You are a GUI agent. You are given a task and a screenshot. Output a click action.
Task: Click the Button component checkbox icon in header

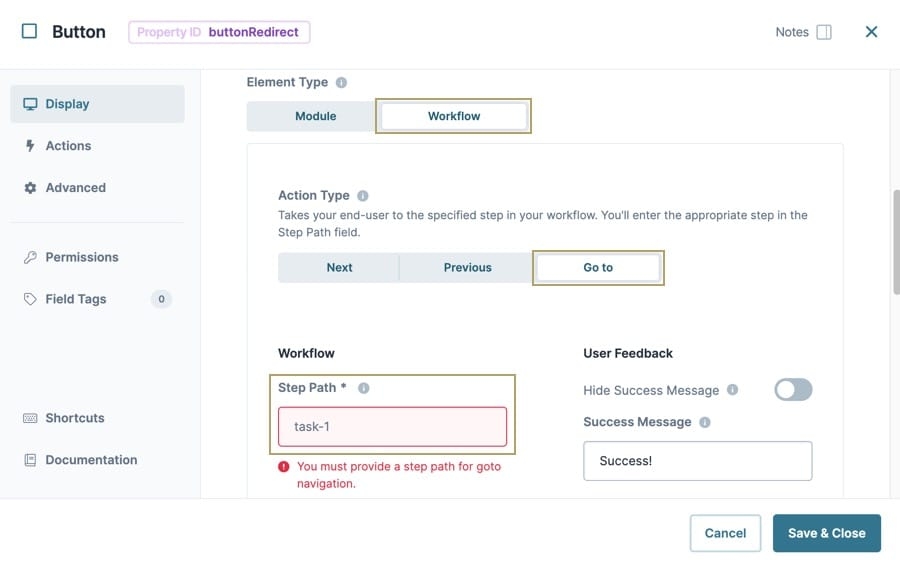29,31
